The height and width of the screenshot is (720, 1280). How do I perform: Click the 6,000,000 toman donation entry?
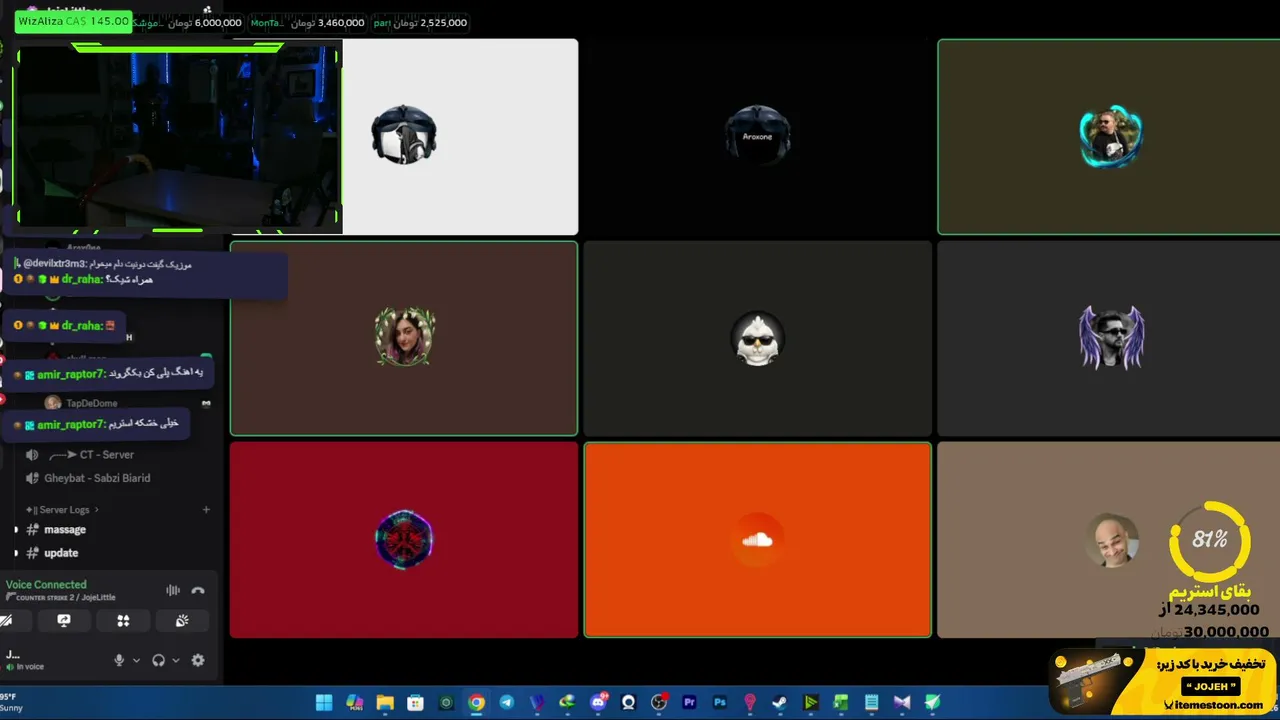[x=190, y=22]
